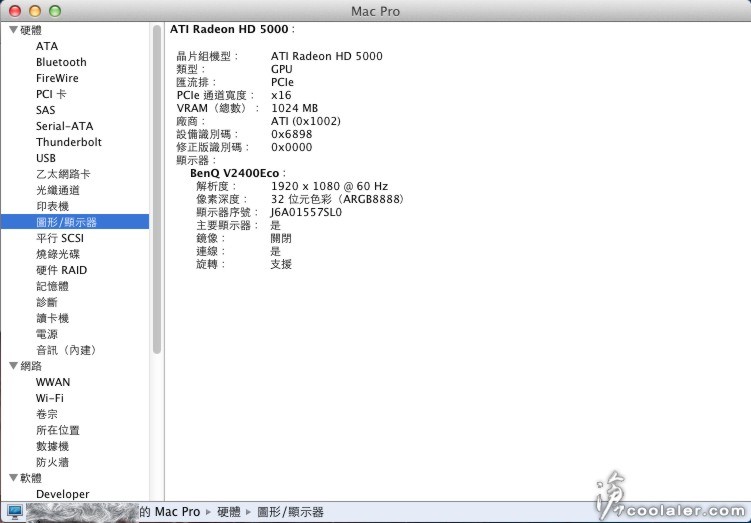This screenshot has height=523, width=751.
Task: Click the sidebar vertical scrollbar
Action: coord(157,190)
